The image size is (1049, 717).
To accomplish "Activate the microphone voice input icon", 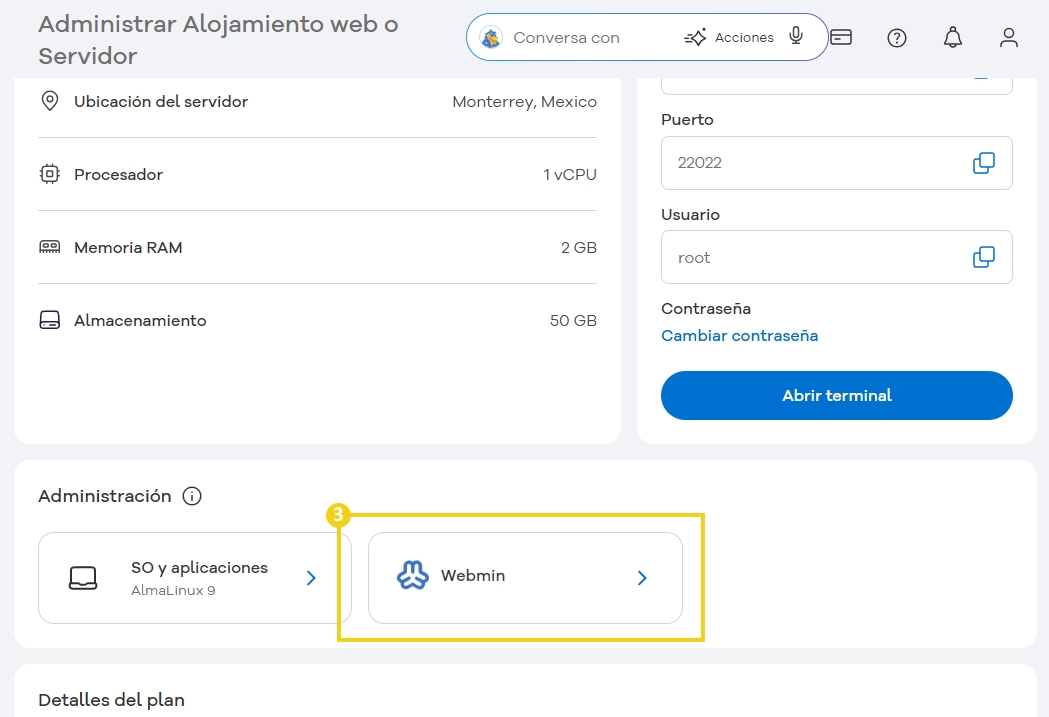I will [795, 36].
